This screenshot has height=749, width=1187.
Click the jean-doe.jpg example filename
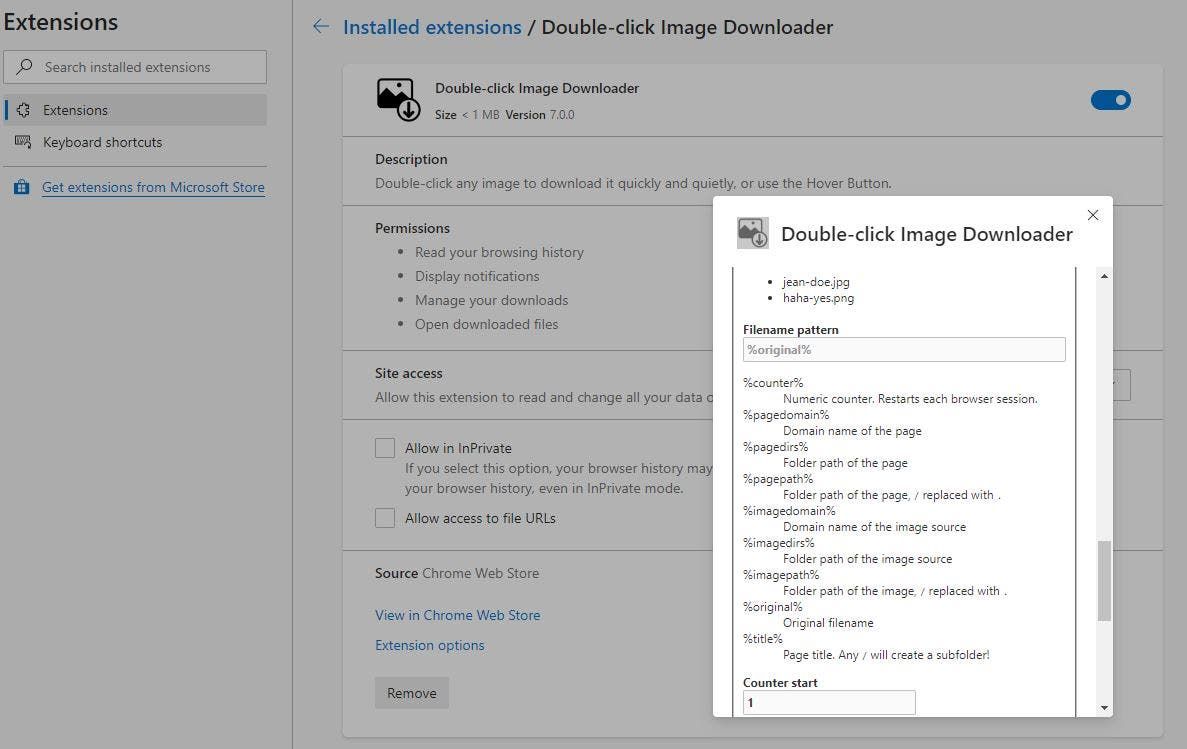(x=816, y=282)
